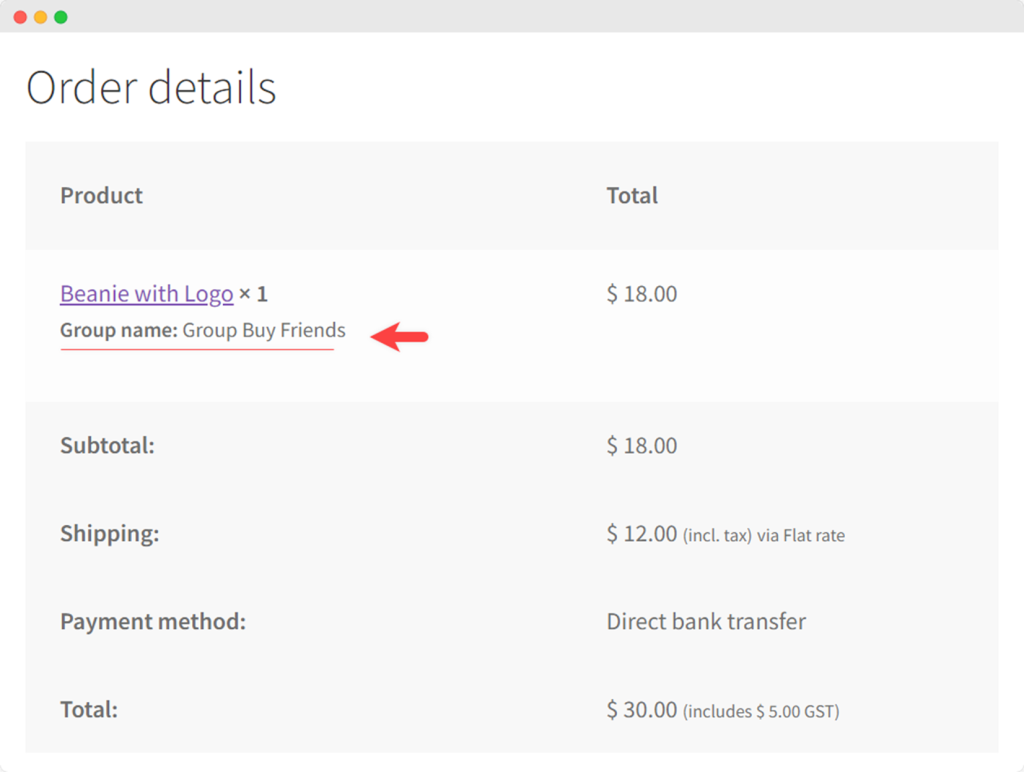Image resolution: width=1024 pixels, height=772 pixels.
Task: Click the Total column header
Action: (632, 196)
